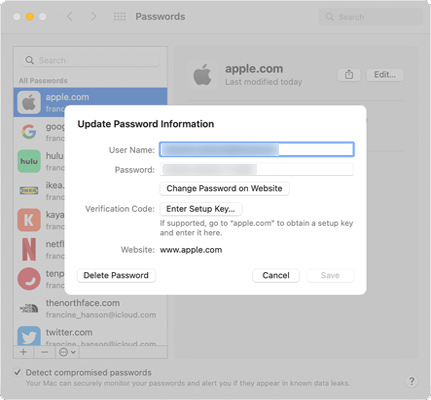
Task: Go forward with the right chevron
Action: click(94, 16)
